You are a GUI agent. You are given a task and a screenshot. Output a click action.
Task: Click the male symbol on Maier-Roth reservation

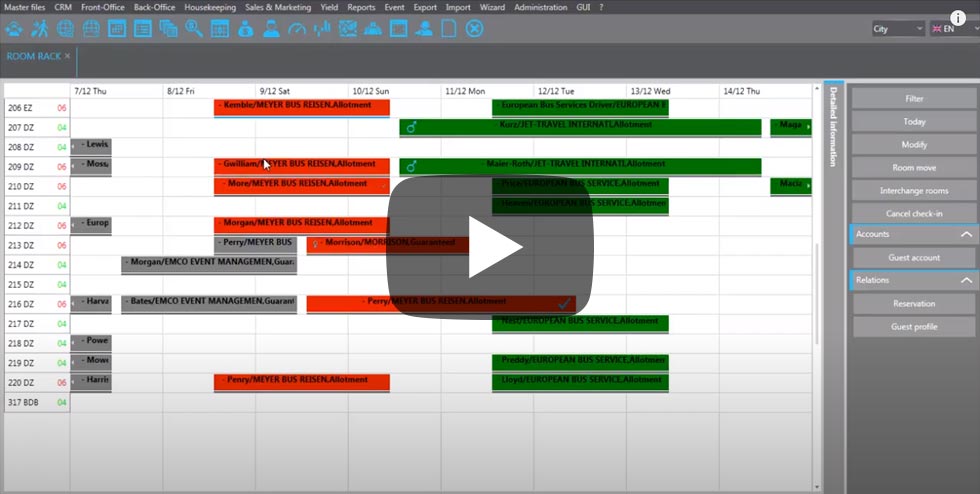coord(411,166)
